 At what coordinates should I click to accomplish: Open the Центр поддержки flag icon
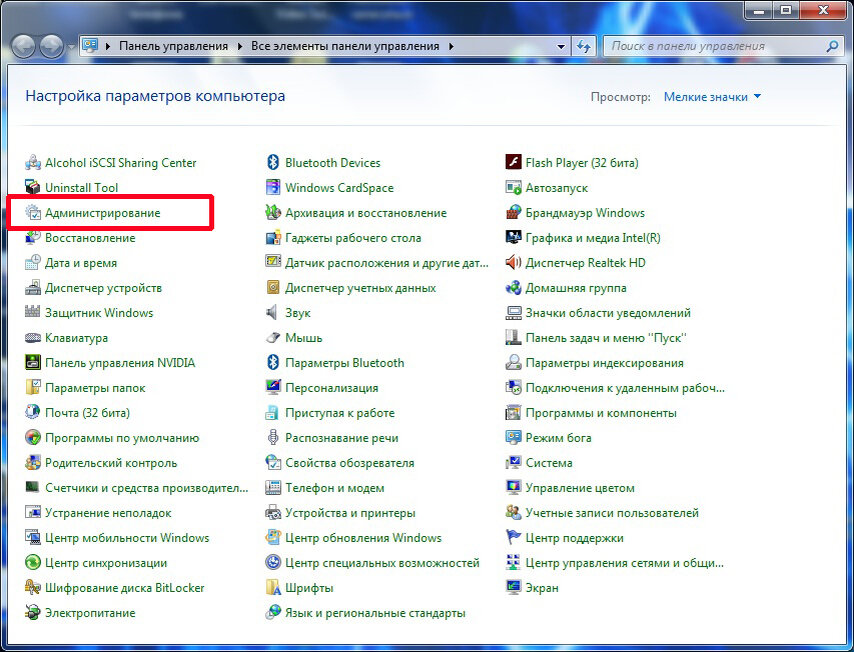point(513,538)
